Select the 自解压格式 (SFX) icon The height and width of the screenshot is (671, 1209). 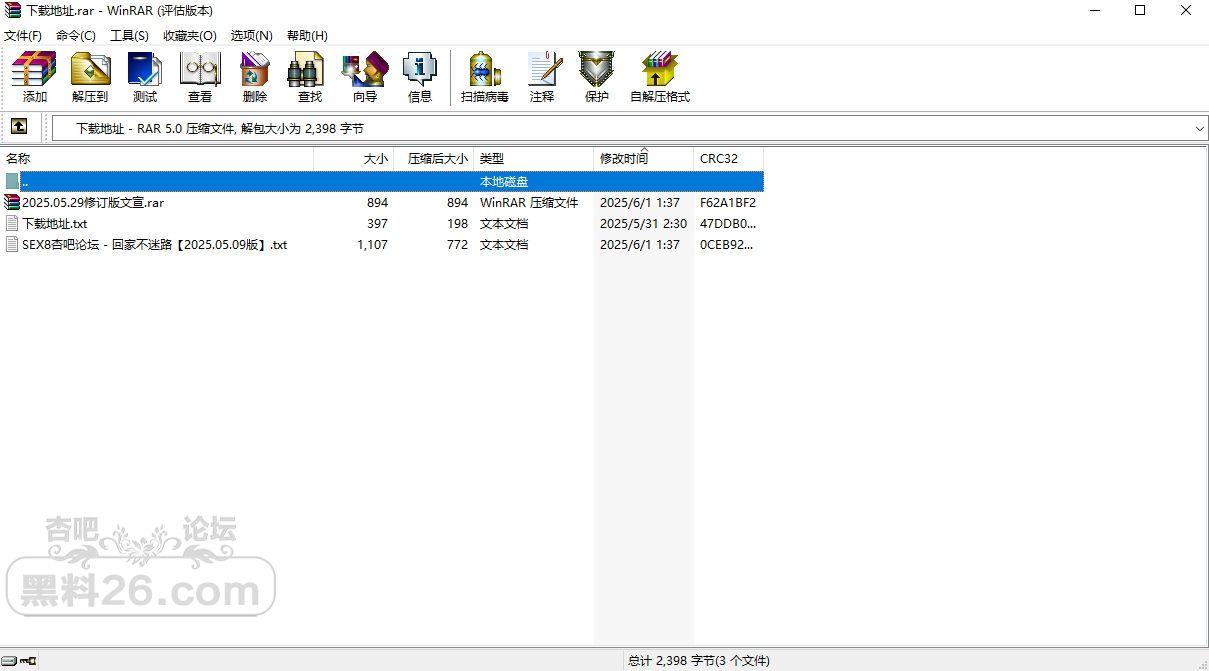tap(660, 78)
